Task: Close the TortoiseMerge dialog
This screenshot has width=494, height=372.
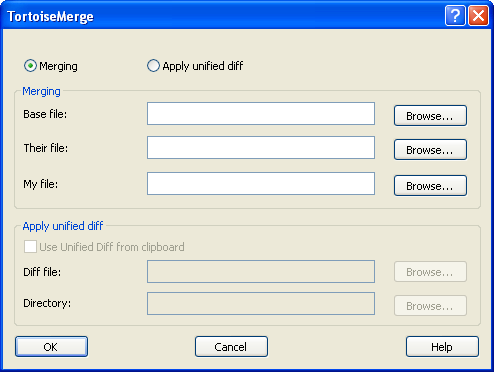Action: 478,15
